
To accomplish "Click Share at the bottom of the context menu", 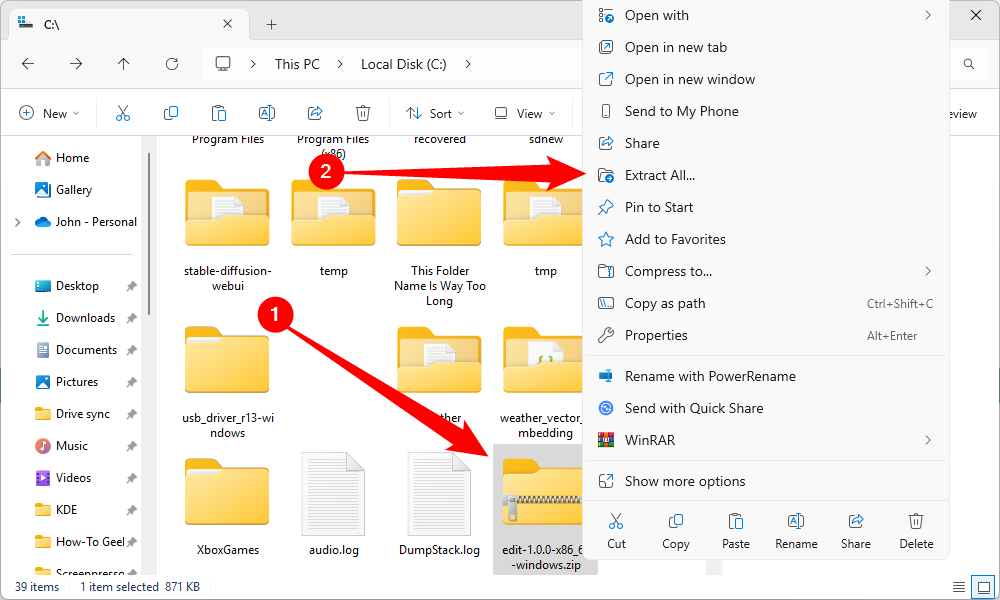I will (856, 530).
